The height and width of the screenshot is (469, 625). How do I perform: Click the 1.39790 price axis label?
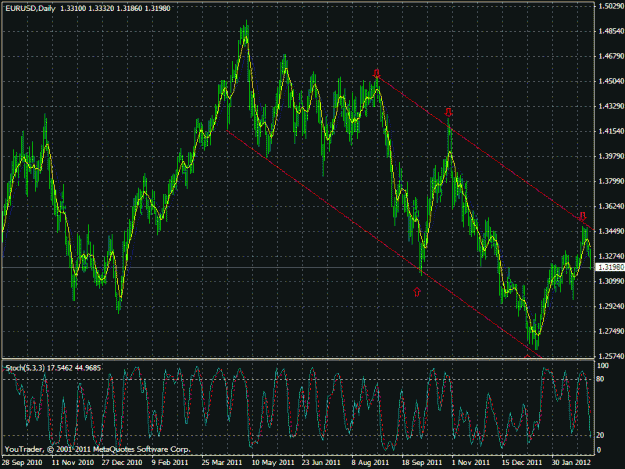pos(611,156)
